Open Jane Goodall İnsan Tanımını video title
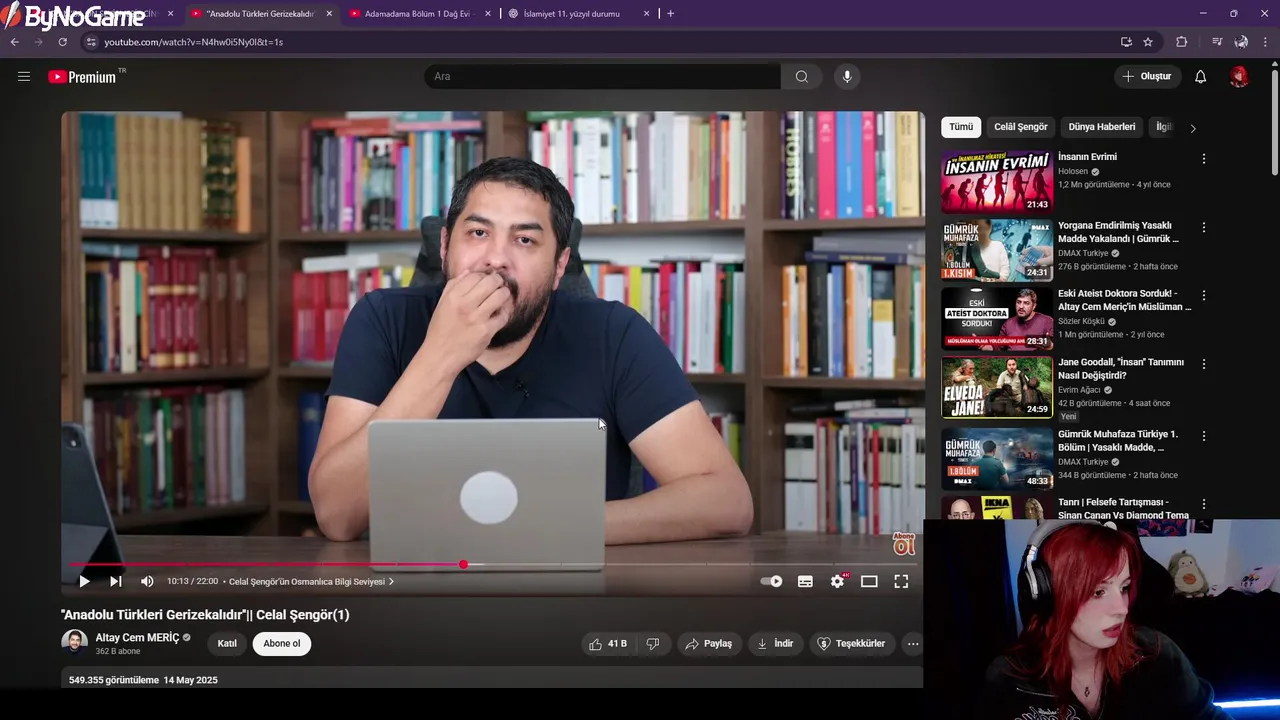Image resolution: width=1280 pixels, height=720 pixels. point(1121,368)
